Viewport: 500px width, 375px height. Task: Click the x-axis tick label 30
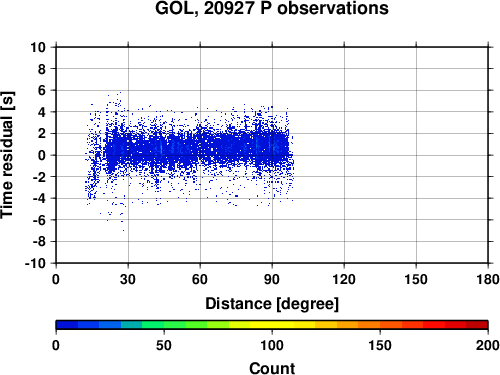pos(128,279)
